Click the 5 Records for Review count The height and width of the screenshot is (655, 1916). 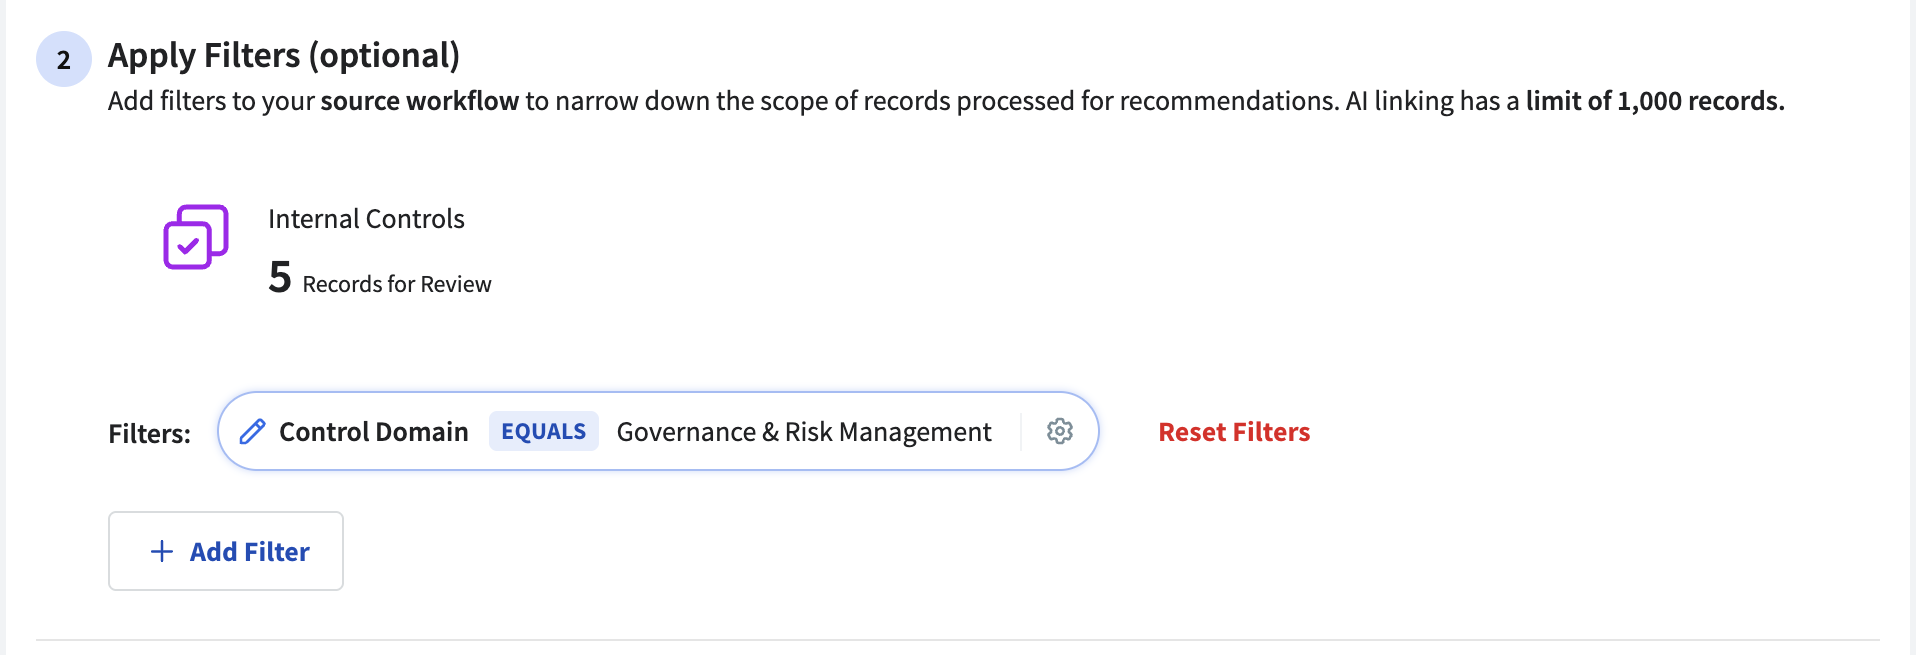click(380, 278)
